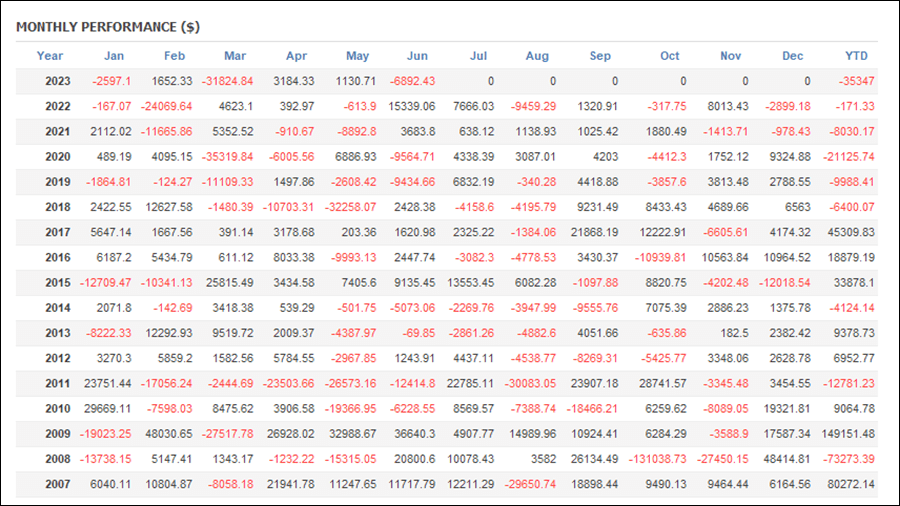Click the Monthly Performance ($) heading
900x506 pixels.
[x=108, y=27]
